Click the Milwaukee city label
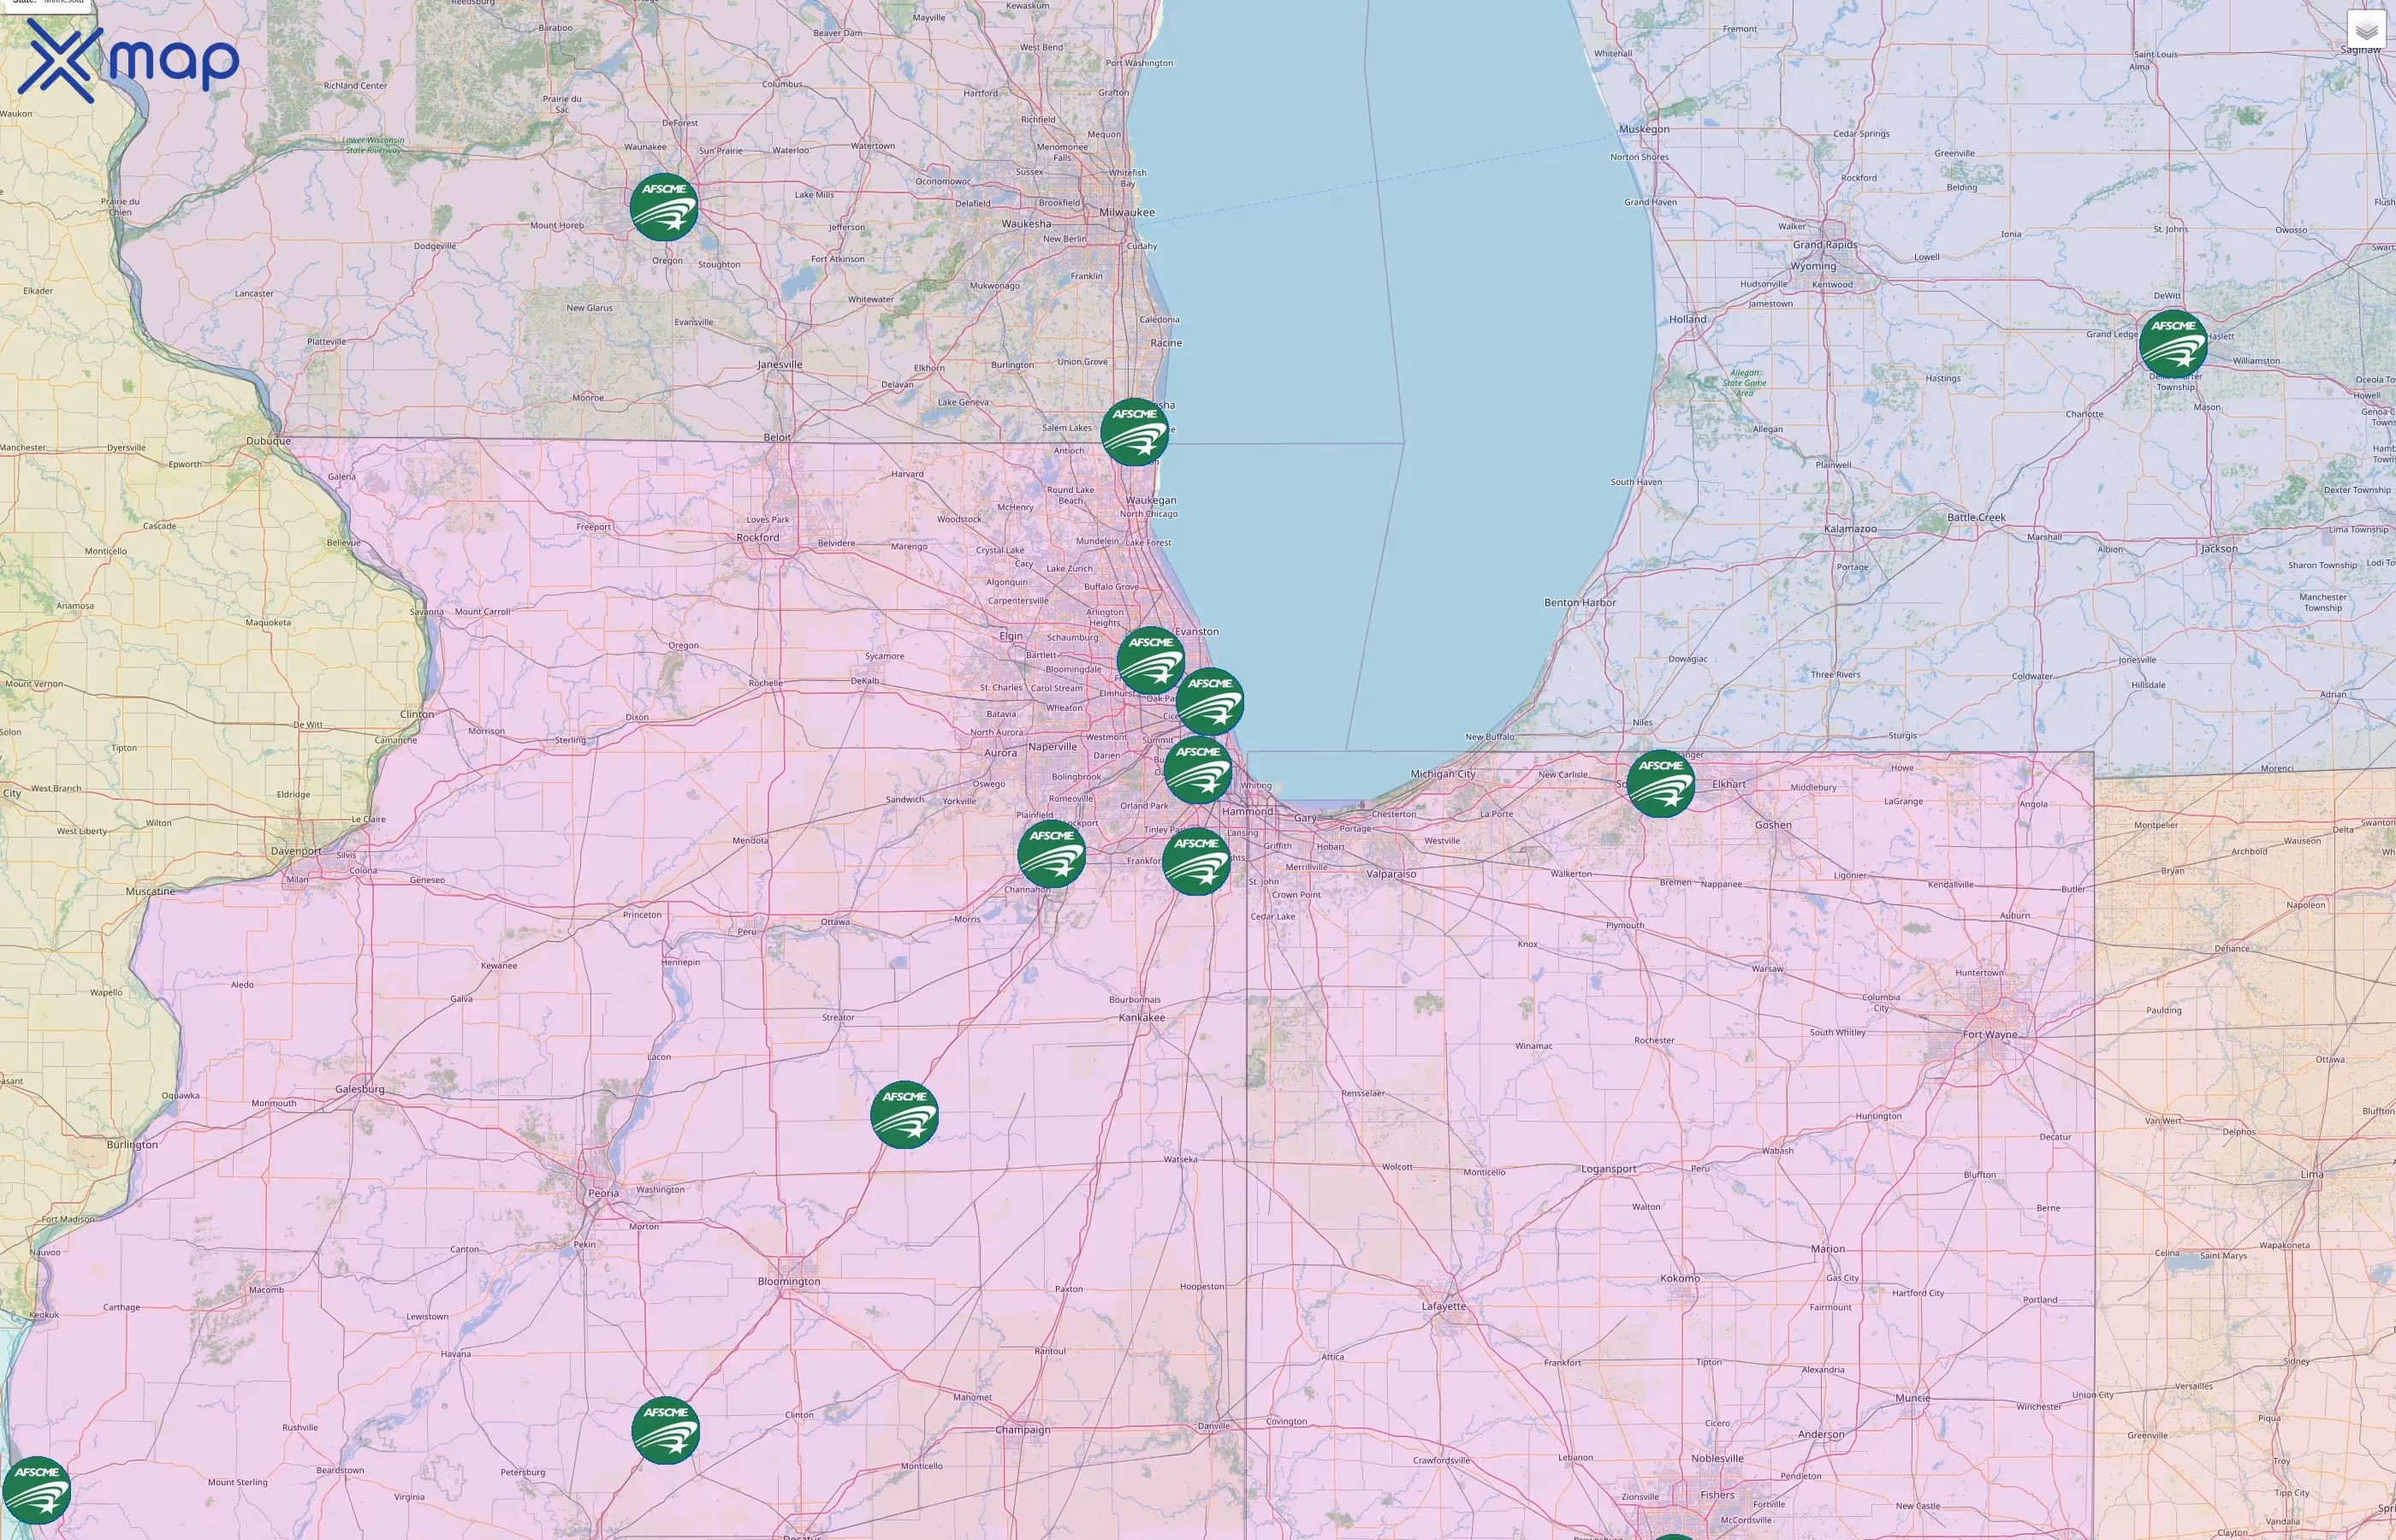The width and height of the screenshot is (2396, 1540). 1127,212
